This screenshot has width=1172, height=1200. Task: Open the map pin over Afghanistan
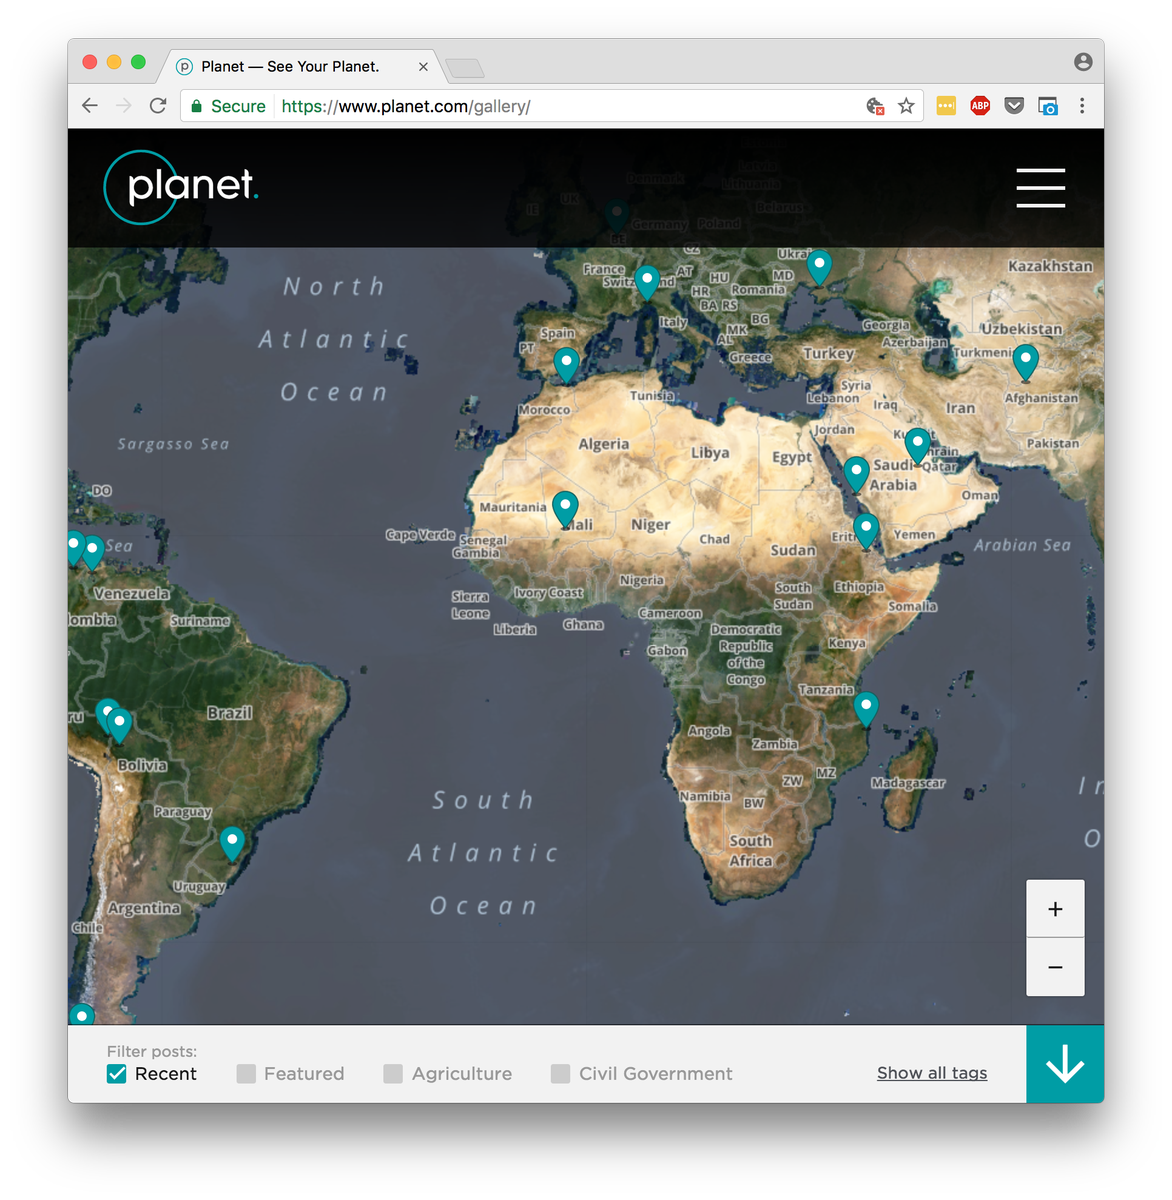pyautogui.click(x=1025, y=363)
